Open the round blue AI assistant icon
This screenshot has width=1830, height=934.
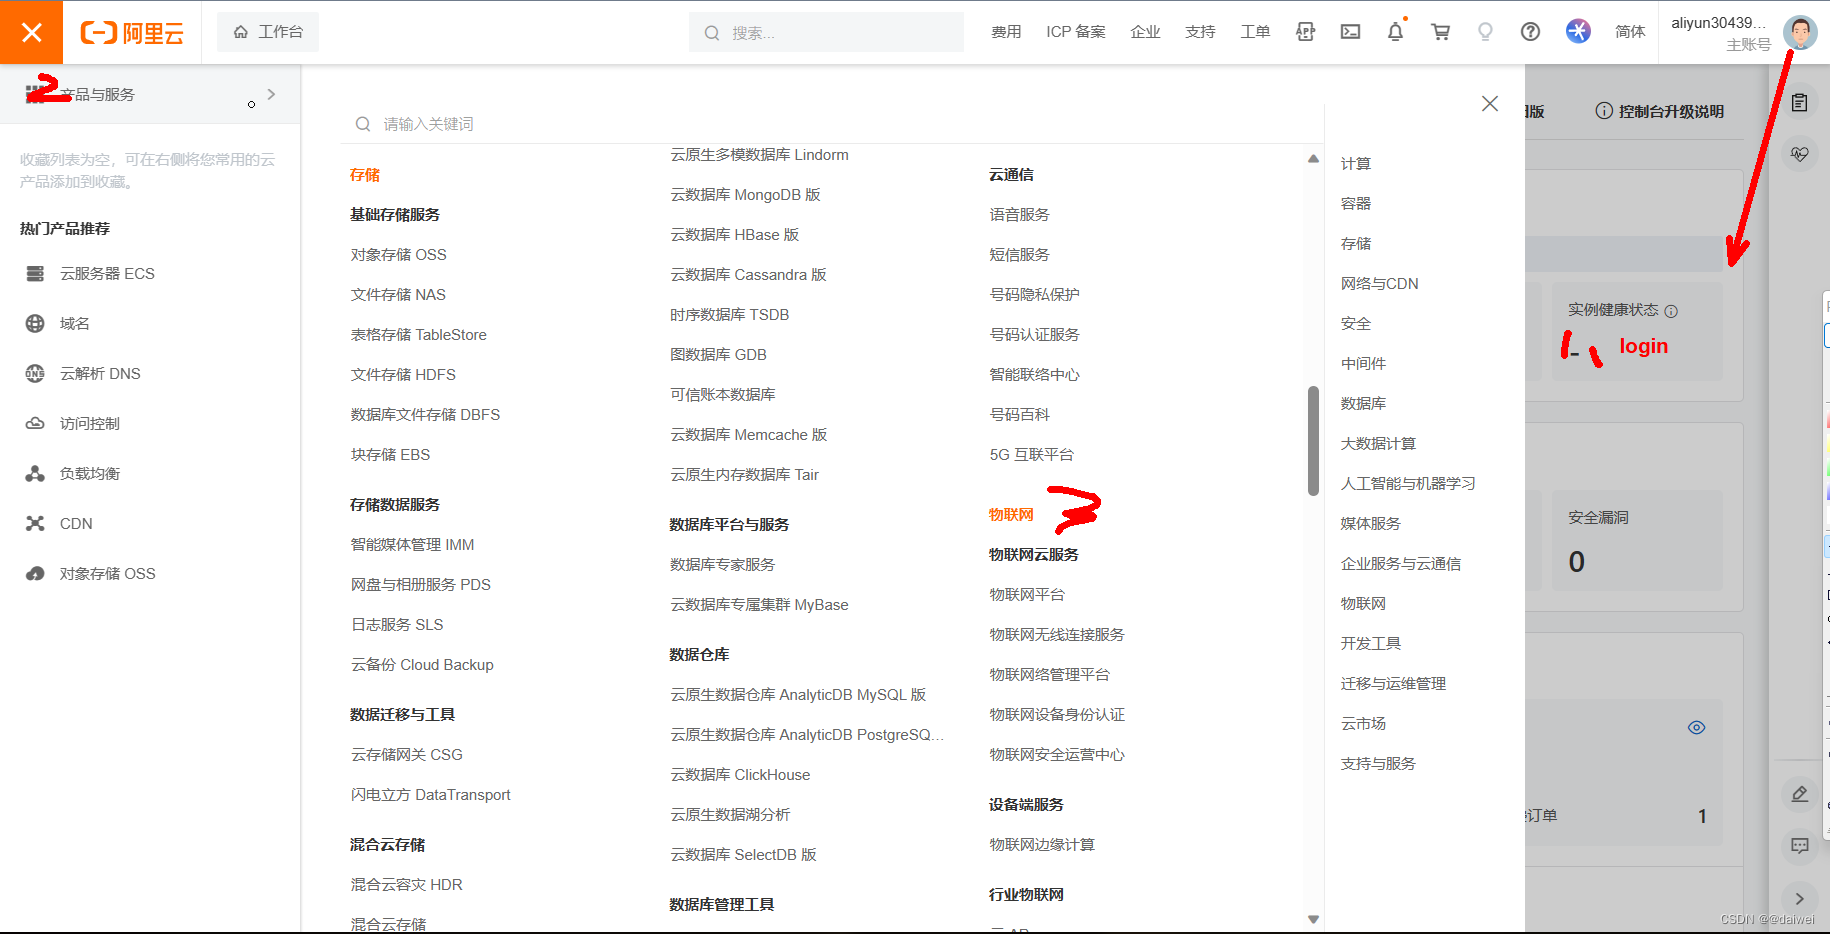(x=1578, y=32)
